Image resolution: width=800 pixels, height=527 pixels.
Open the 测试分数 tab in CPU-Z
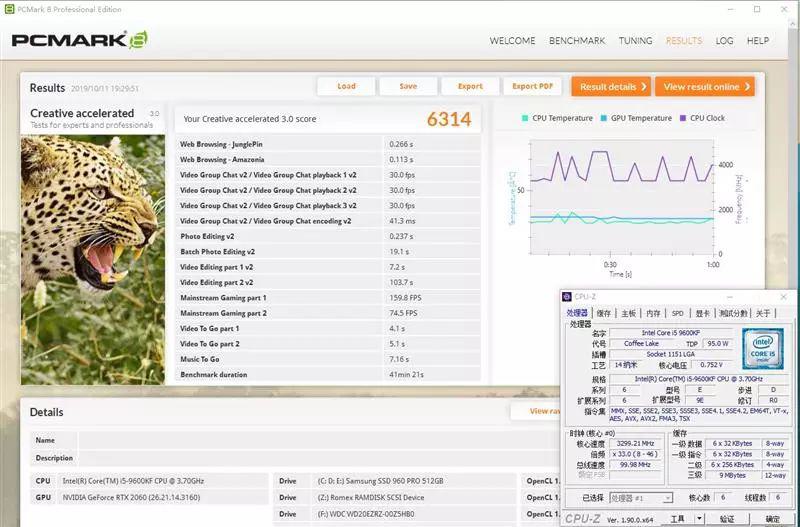(x=733, y=313)
